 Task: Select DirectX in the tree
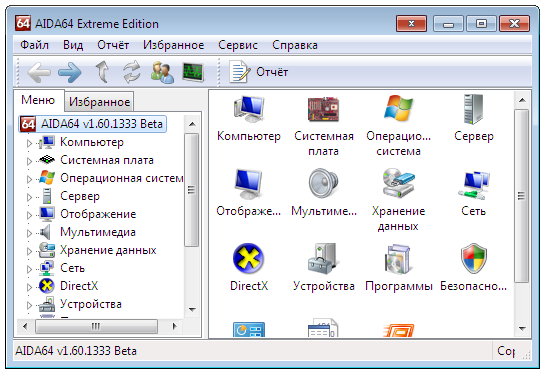[79, 286]
